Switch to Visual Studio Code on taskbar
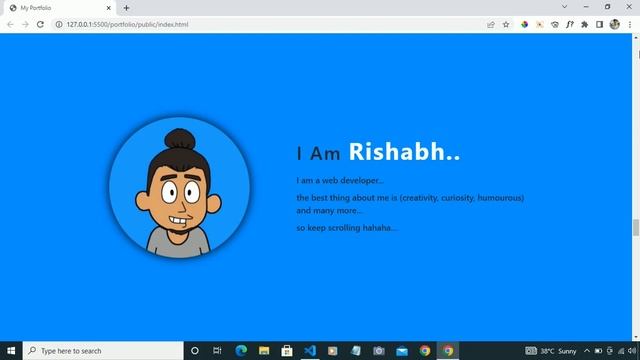The image size is (640, 360). (310, 351)
